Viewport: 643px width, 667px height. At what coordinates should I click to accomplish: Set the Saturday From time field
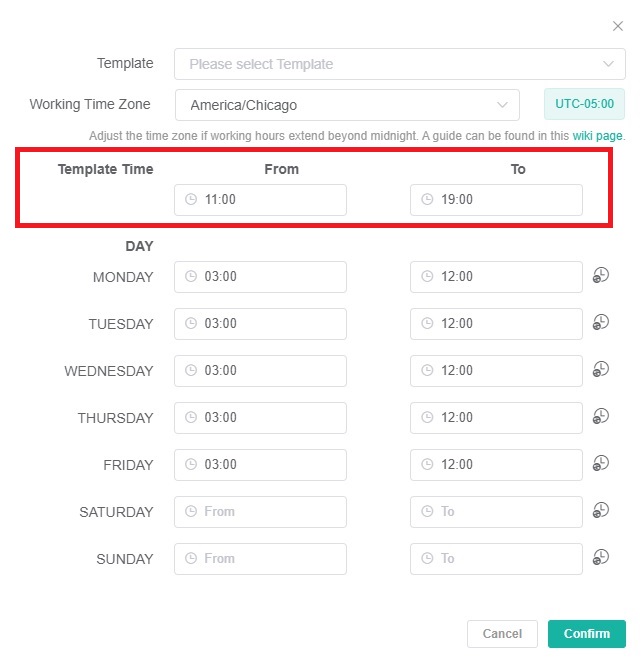(260, 512)
